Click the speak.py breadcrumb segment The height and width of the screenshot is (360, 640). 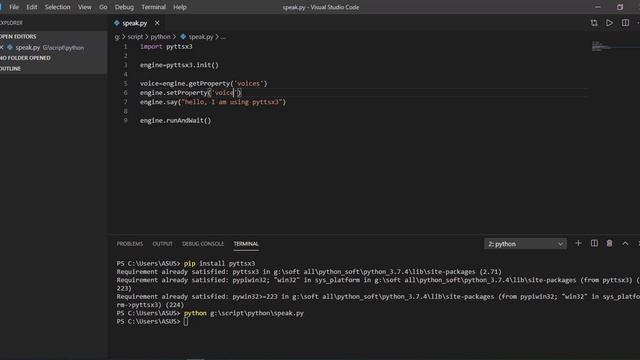pyautogui.click(x=201, y=37)
